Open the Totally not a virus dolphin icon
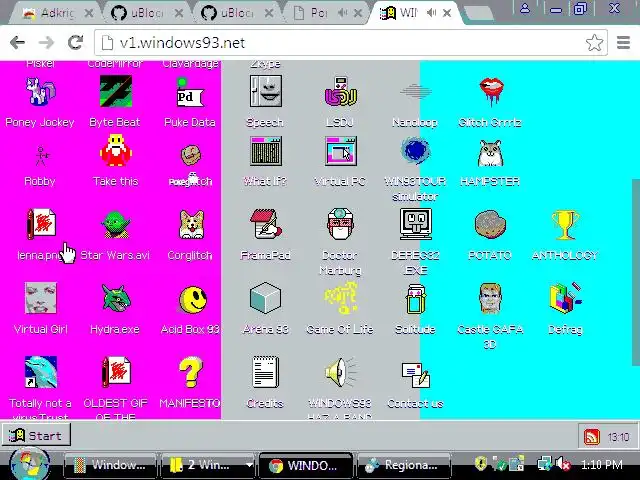The width and height of the screenshot is (640, 480). [40, 372]
